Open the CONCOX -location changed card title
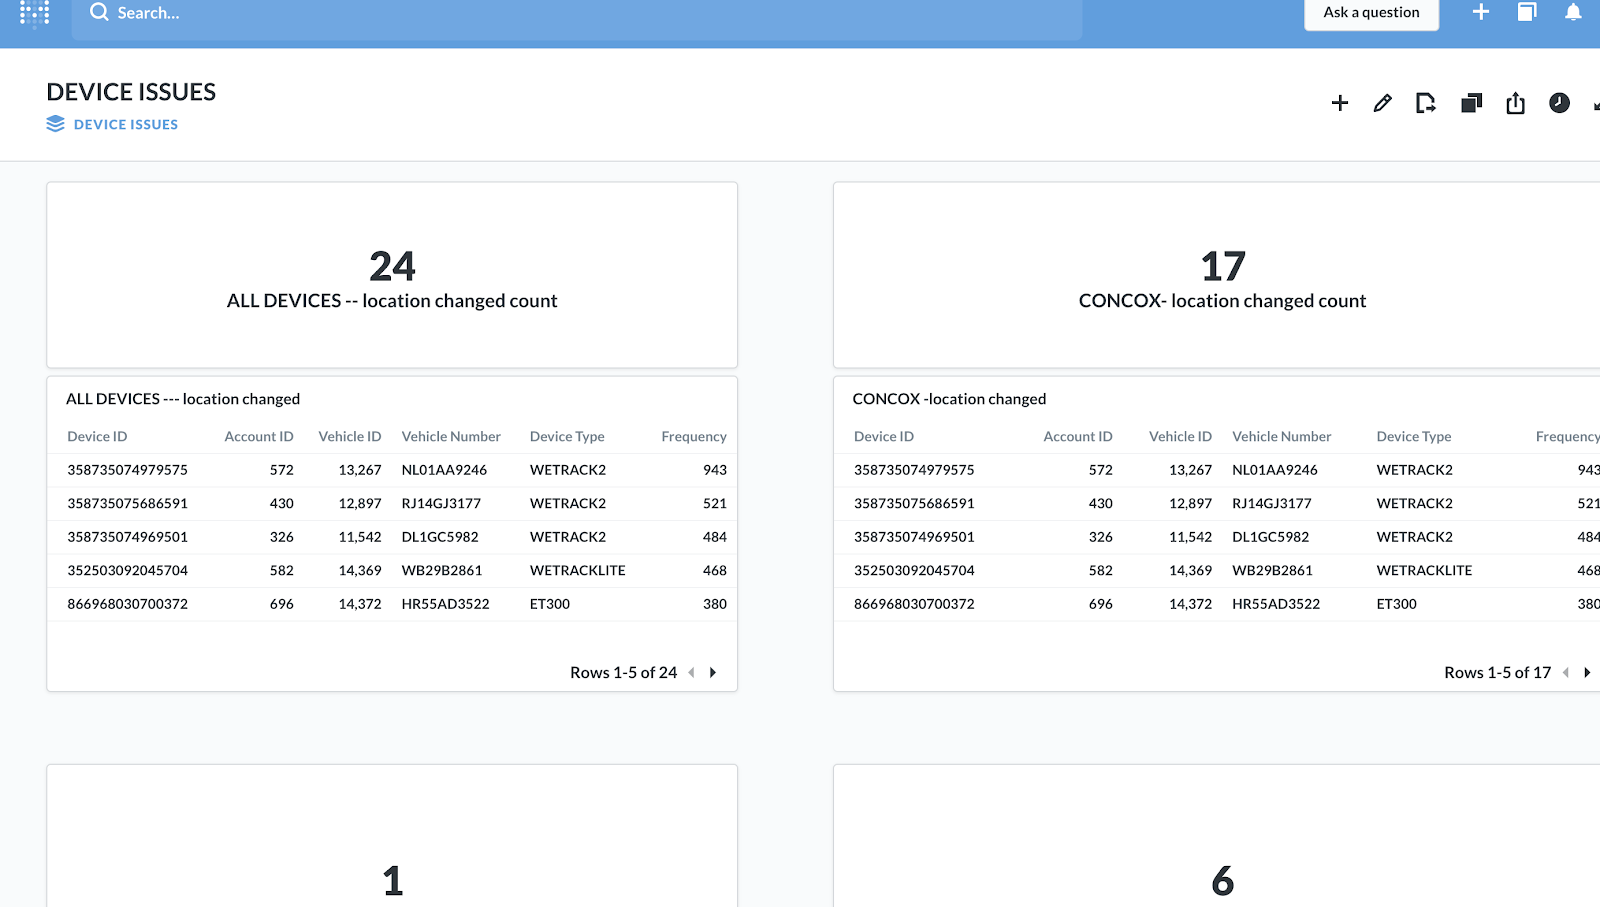The width and height of the screenshot is (1600, 907). pos(949,399)
